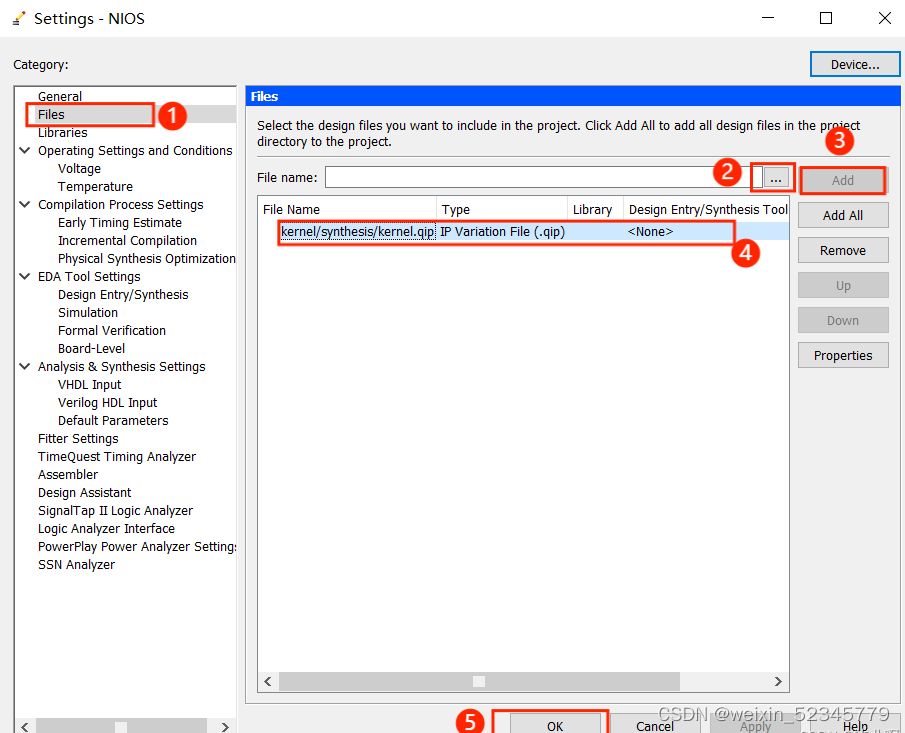Open SSN Analyzer settings

[x=76, y=564]
